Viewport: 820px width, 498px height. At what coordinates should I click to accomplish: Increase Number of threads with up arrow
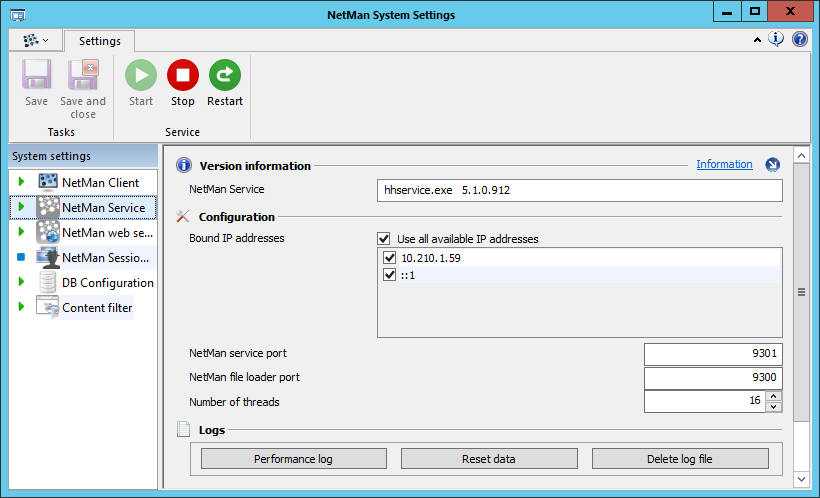coord(773,397)
